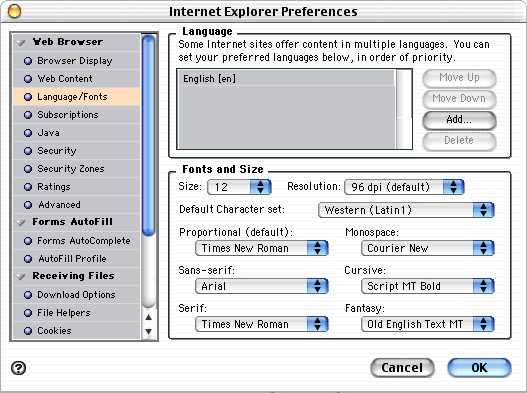Open the Resolution dropdown
This screenshot has width=527, height=393.
tap(404, 187)
